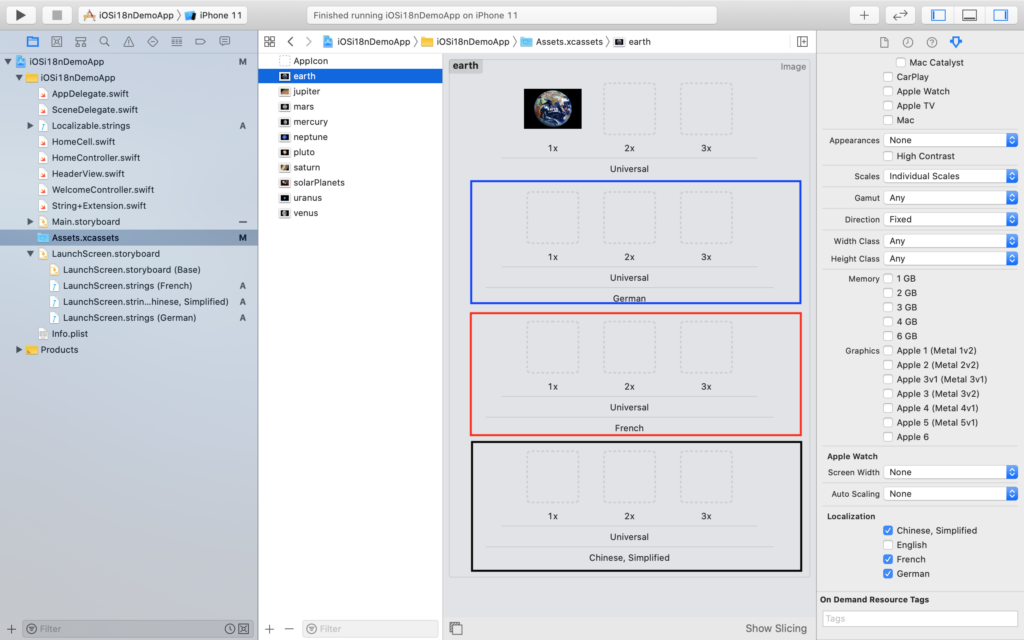
Task: Check High Contrast appearance
Action: pyautogui.click(x=888, y=156)
